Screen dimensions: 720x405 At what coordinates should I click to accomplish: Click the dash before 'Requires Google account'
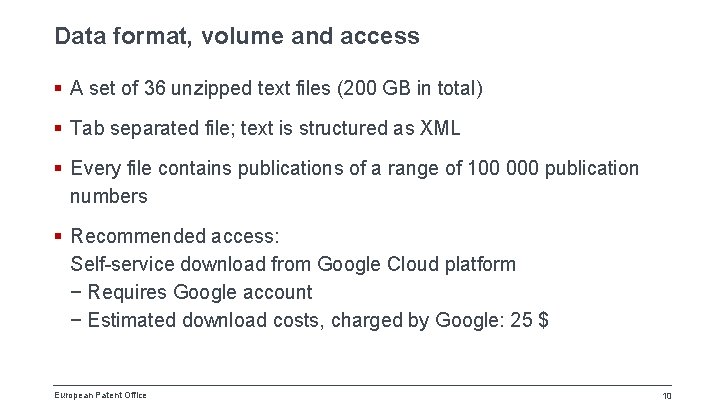pos(76,292)
